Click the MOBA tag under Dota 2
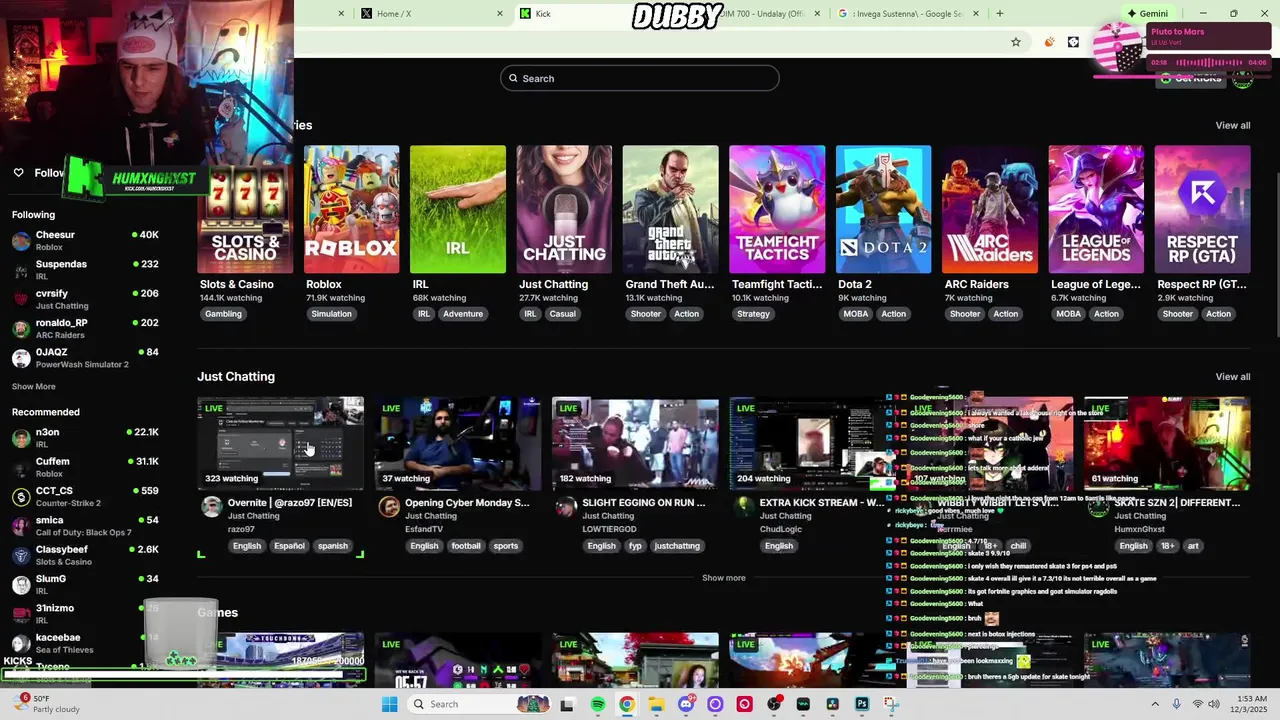The image size is (1280, 720). pos(856,314)
